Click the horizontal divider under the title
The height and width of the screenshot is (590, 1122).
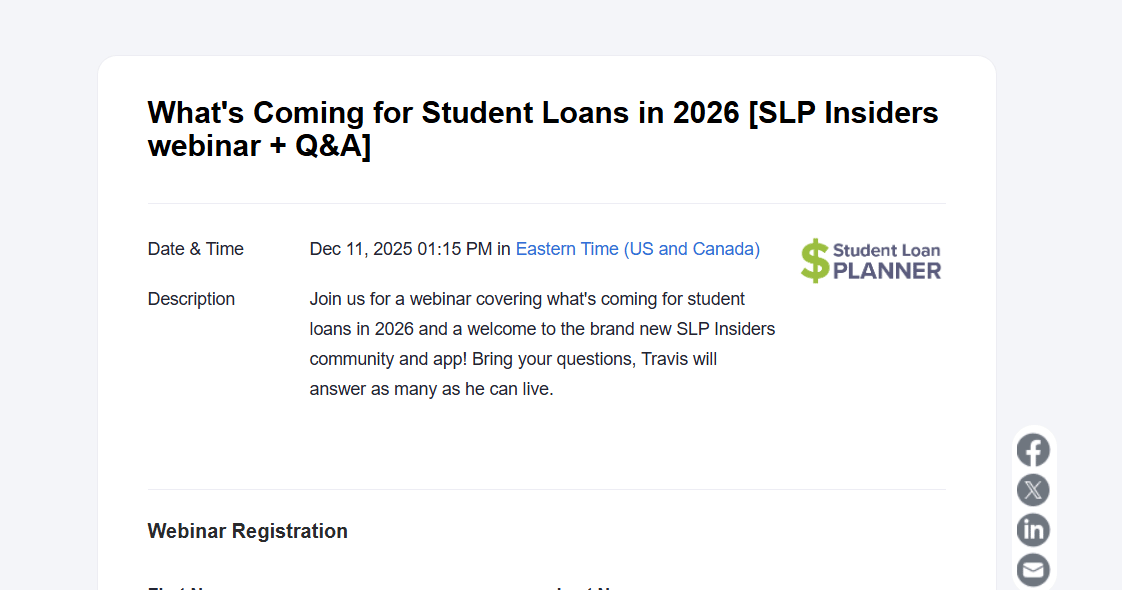pos(546,204)
